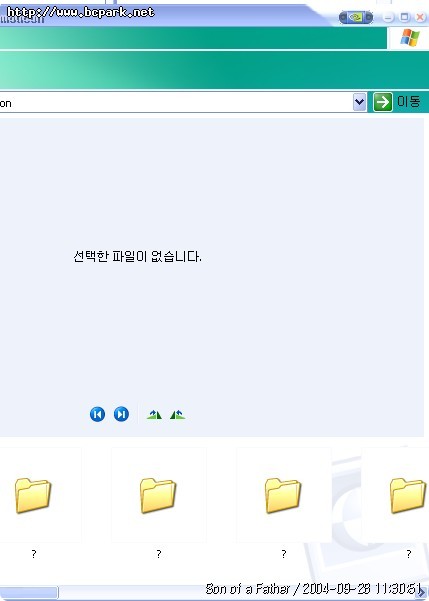Minimize the Explorer window
This screenshot has height=601, width=429.
point(388,17)
